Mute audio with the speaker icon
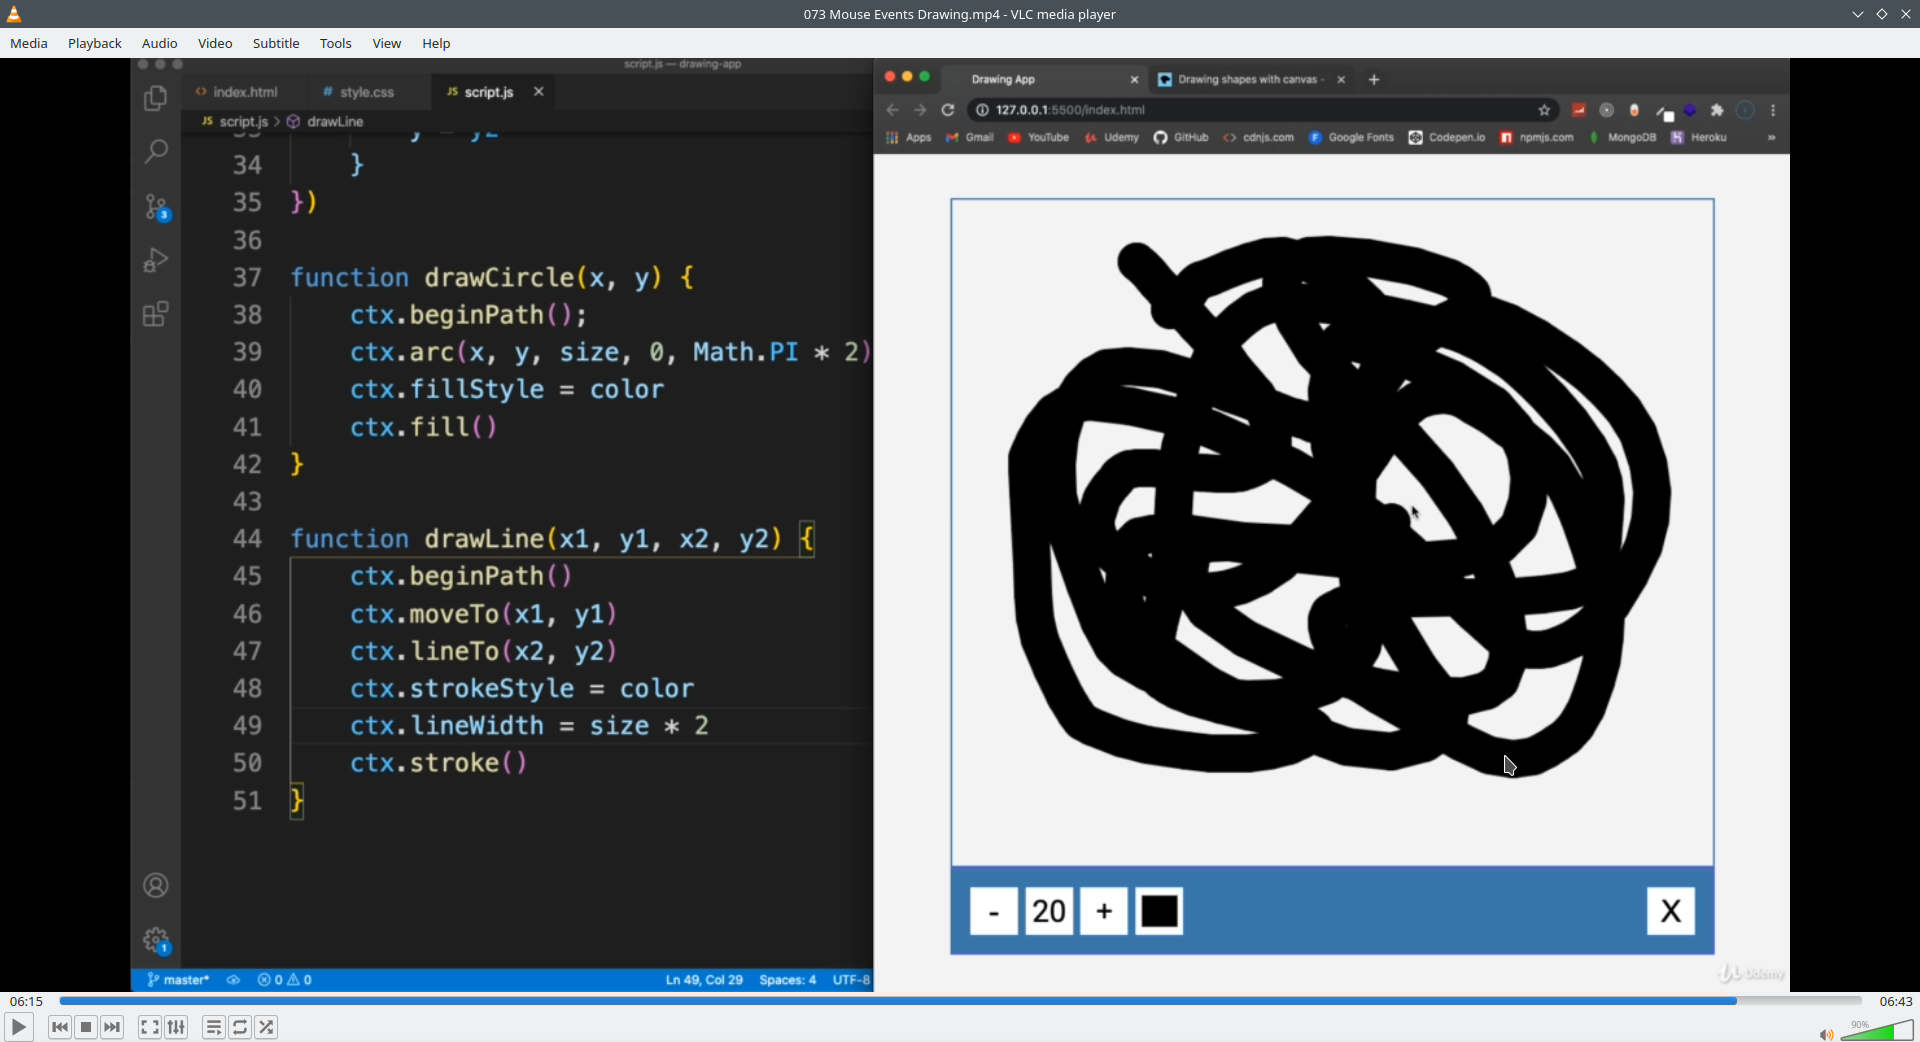1920x1042 pixels. (1826, 1034)
